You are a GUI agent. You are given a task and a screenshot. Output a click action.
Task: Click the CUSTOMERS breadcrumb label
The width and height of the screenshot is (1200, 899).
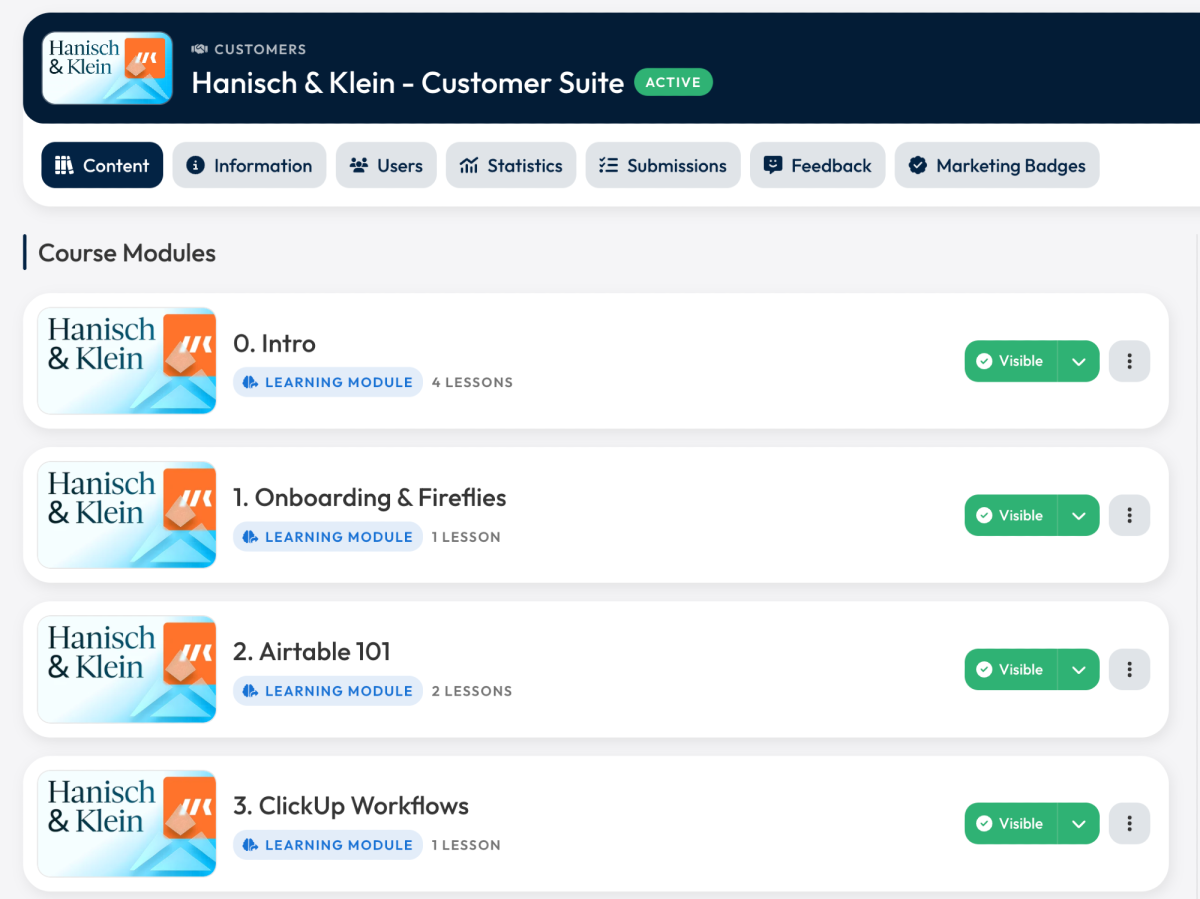(260, 49)
